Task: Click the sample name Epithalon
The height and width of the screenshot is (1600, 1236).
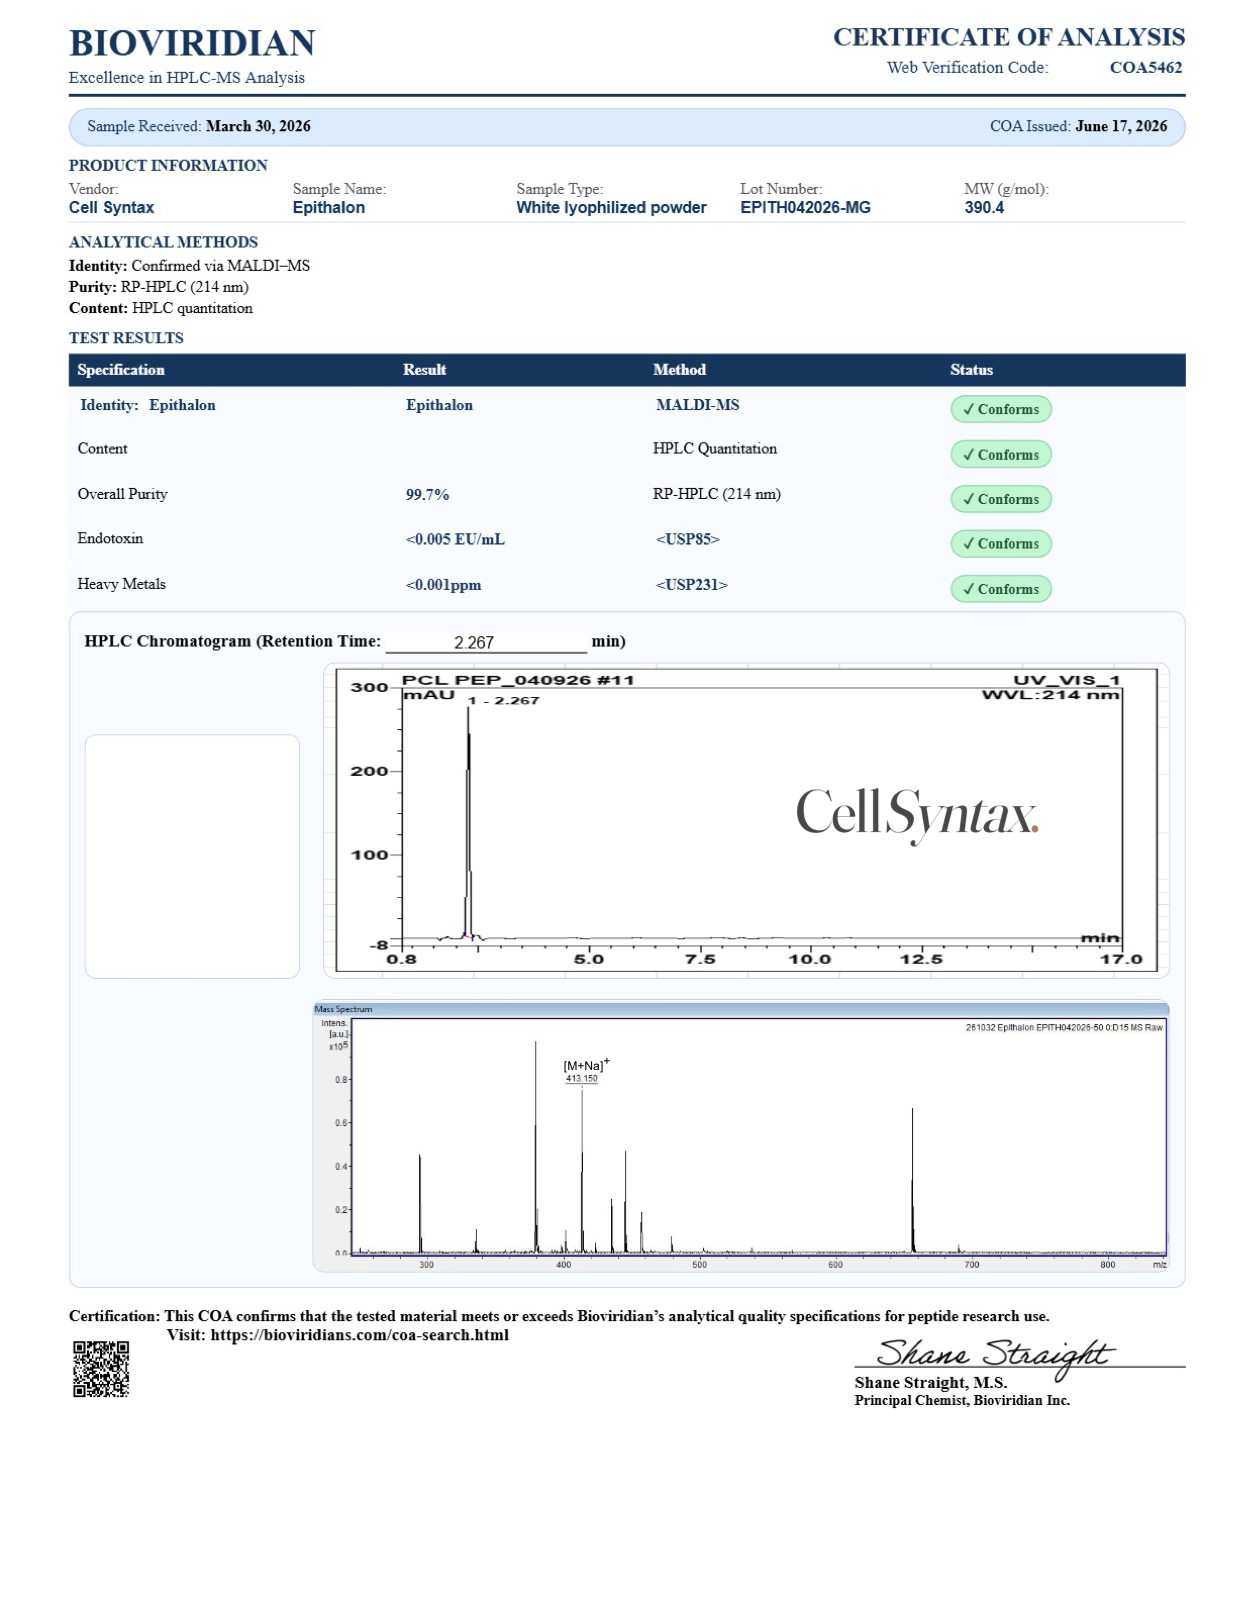Action: (329, 208)
